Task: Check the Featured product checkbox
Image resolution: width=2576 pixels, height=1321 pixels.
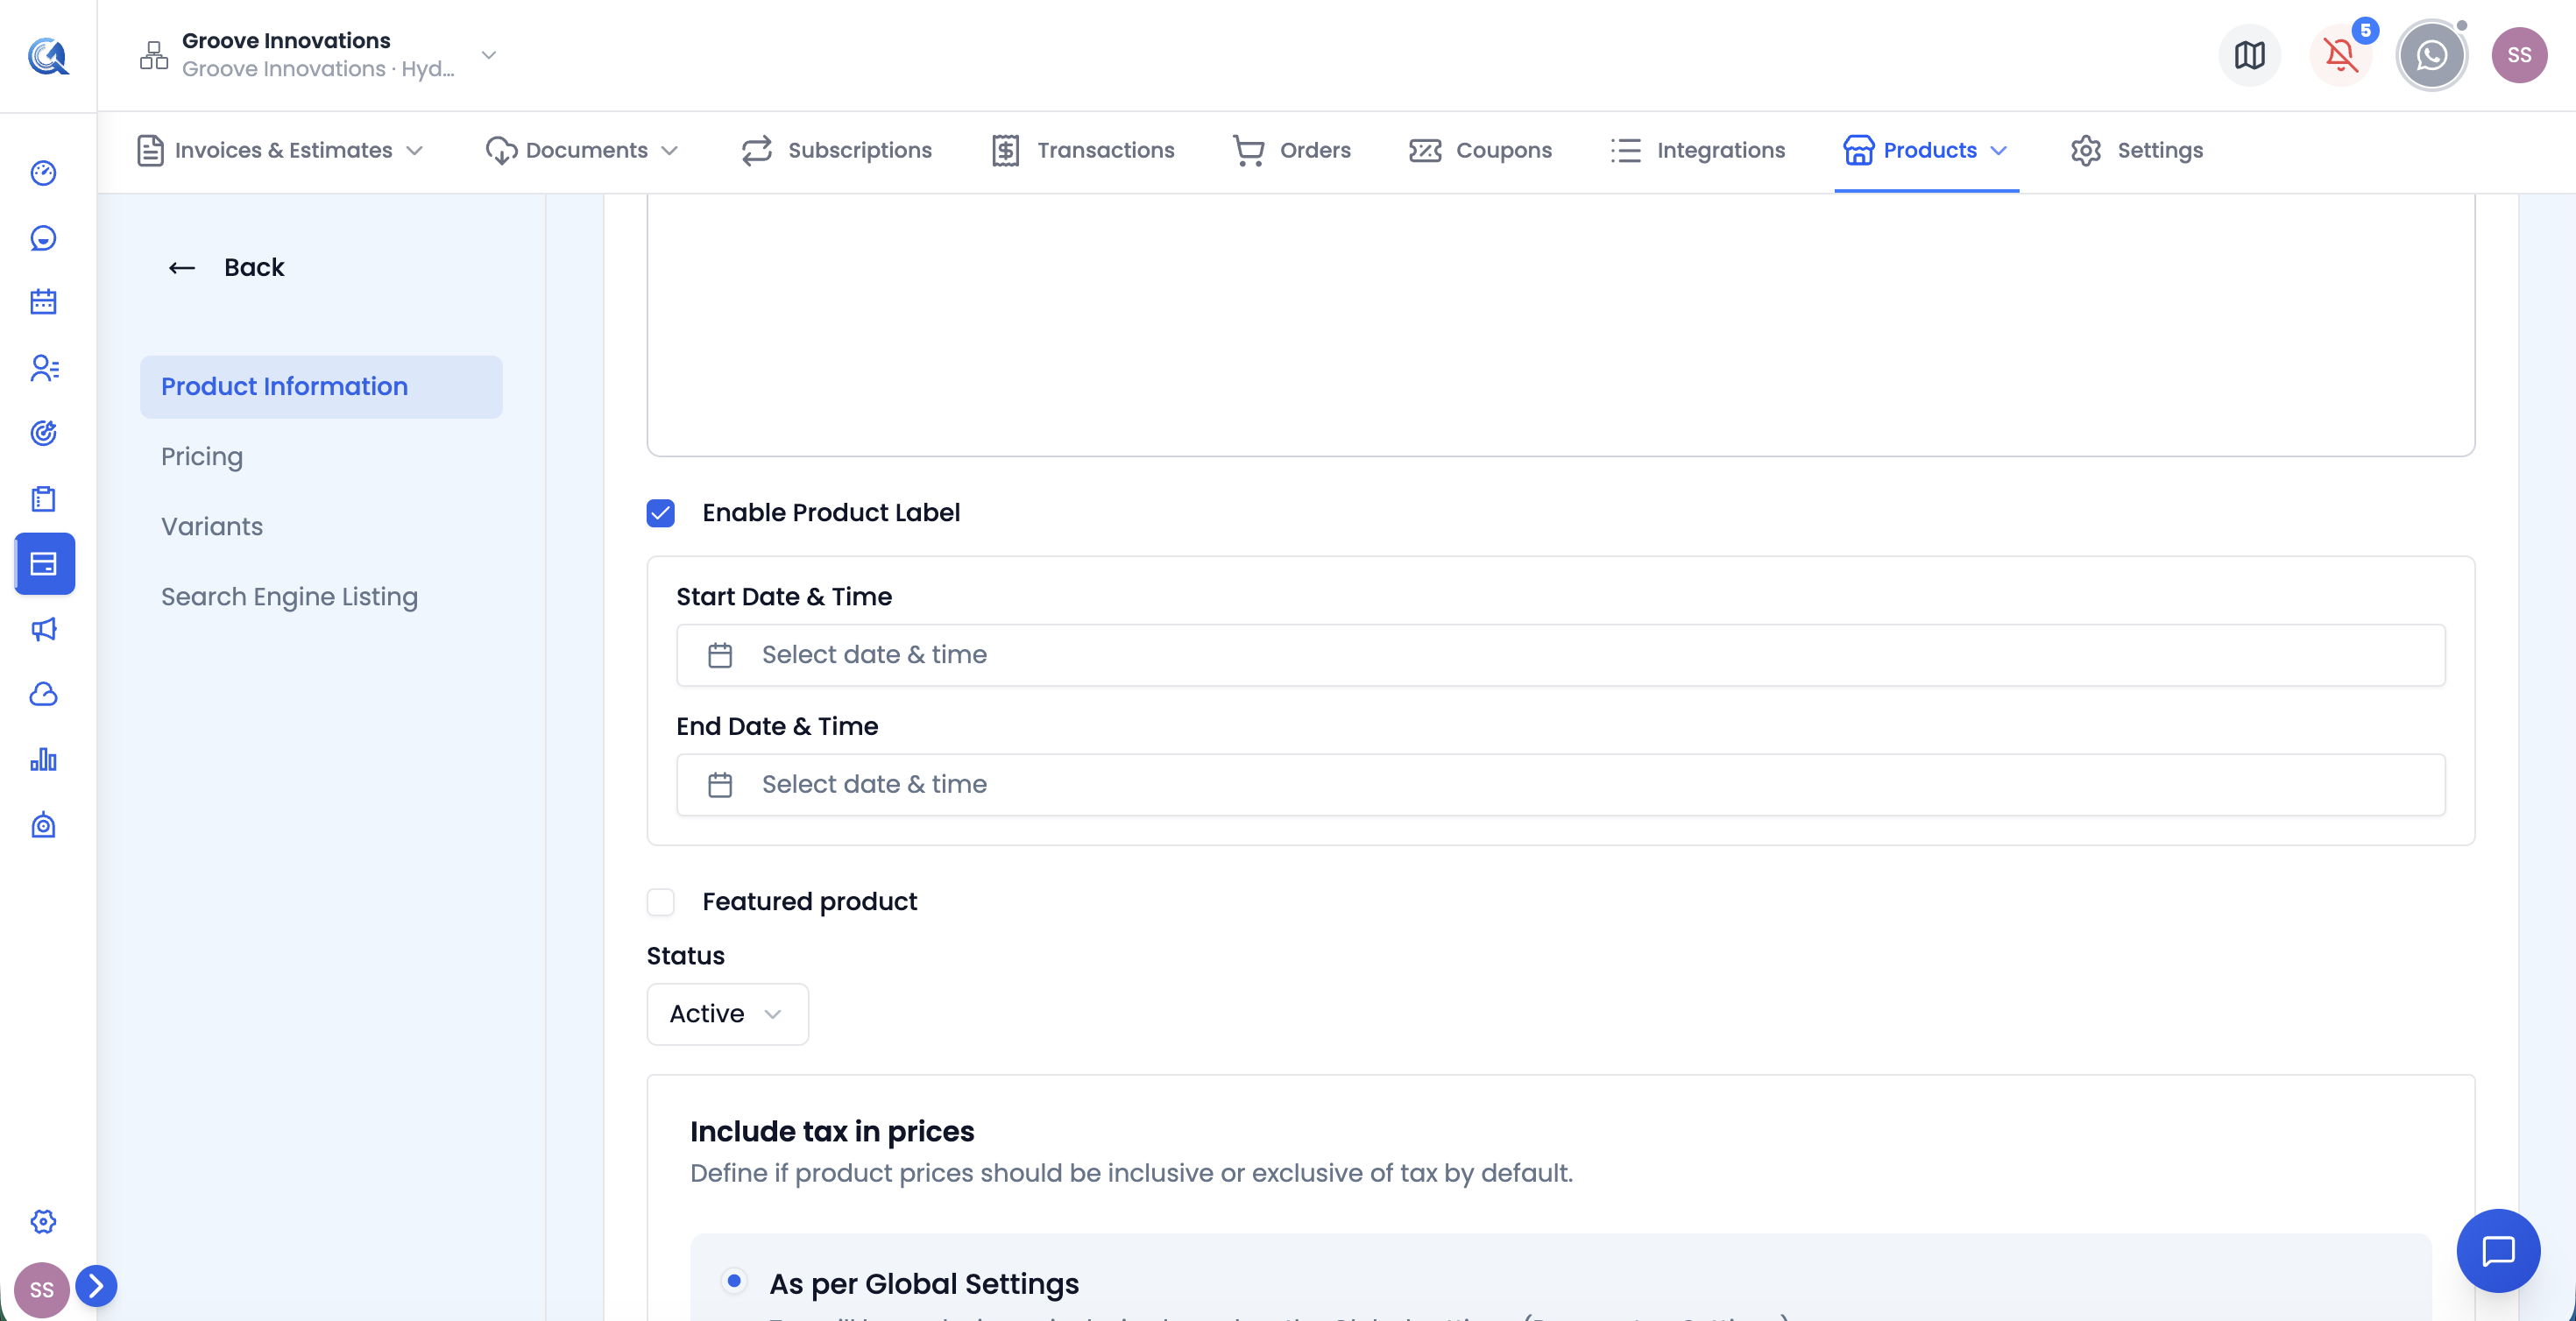Action: [x=661, y=902]
